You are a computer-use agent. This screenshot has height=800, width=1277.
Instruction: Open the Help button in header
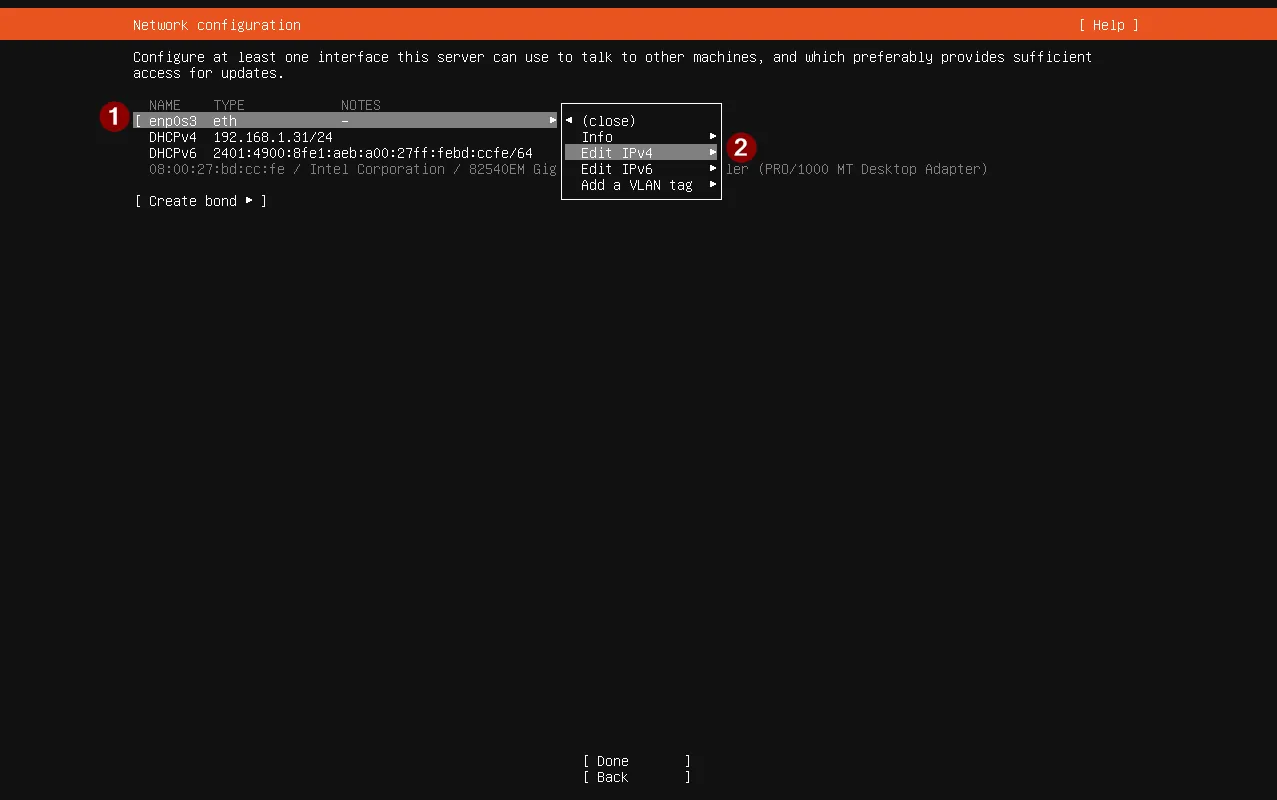coord(1109,25)
